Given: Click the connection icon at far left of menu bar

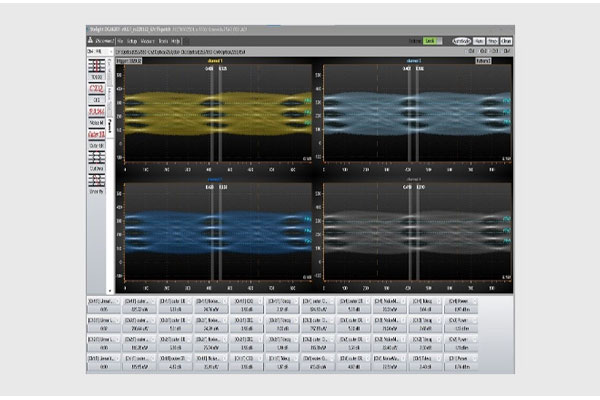Looking at the screenshot, I should click(x=91, y=40).
